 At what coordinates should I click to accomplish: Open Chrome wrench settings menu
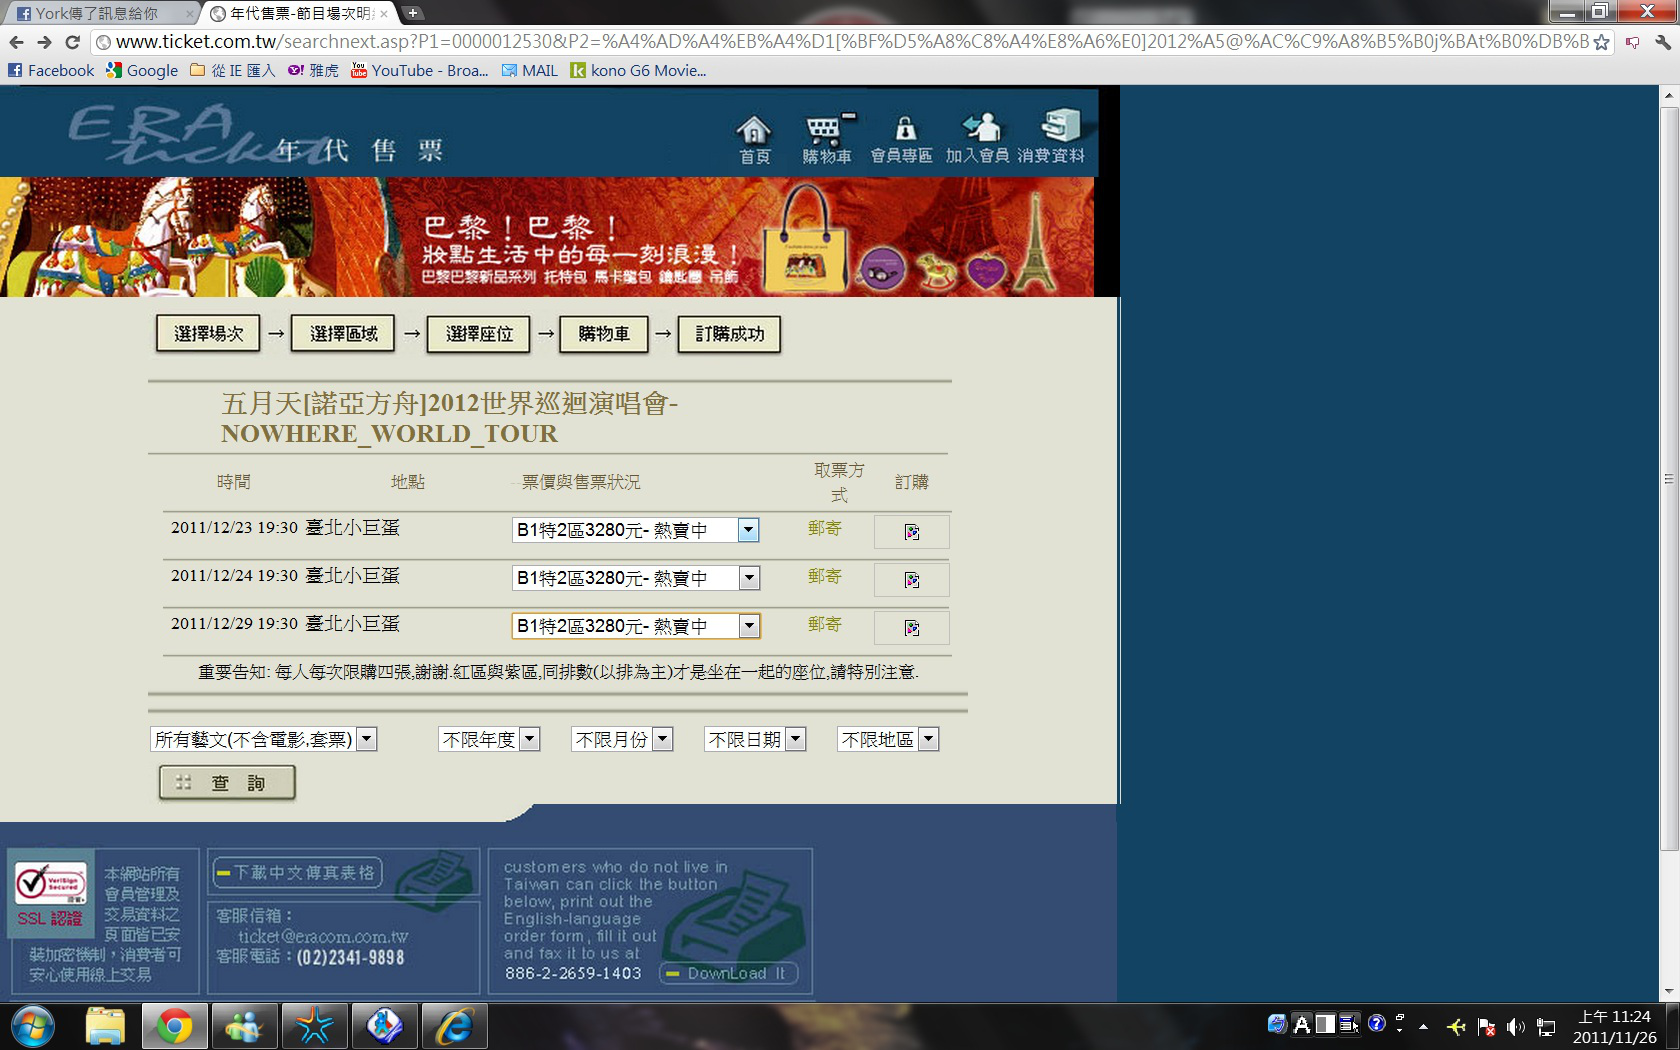[x=1662, y=42]
